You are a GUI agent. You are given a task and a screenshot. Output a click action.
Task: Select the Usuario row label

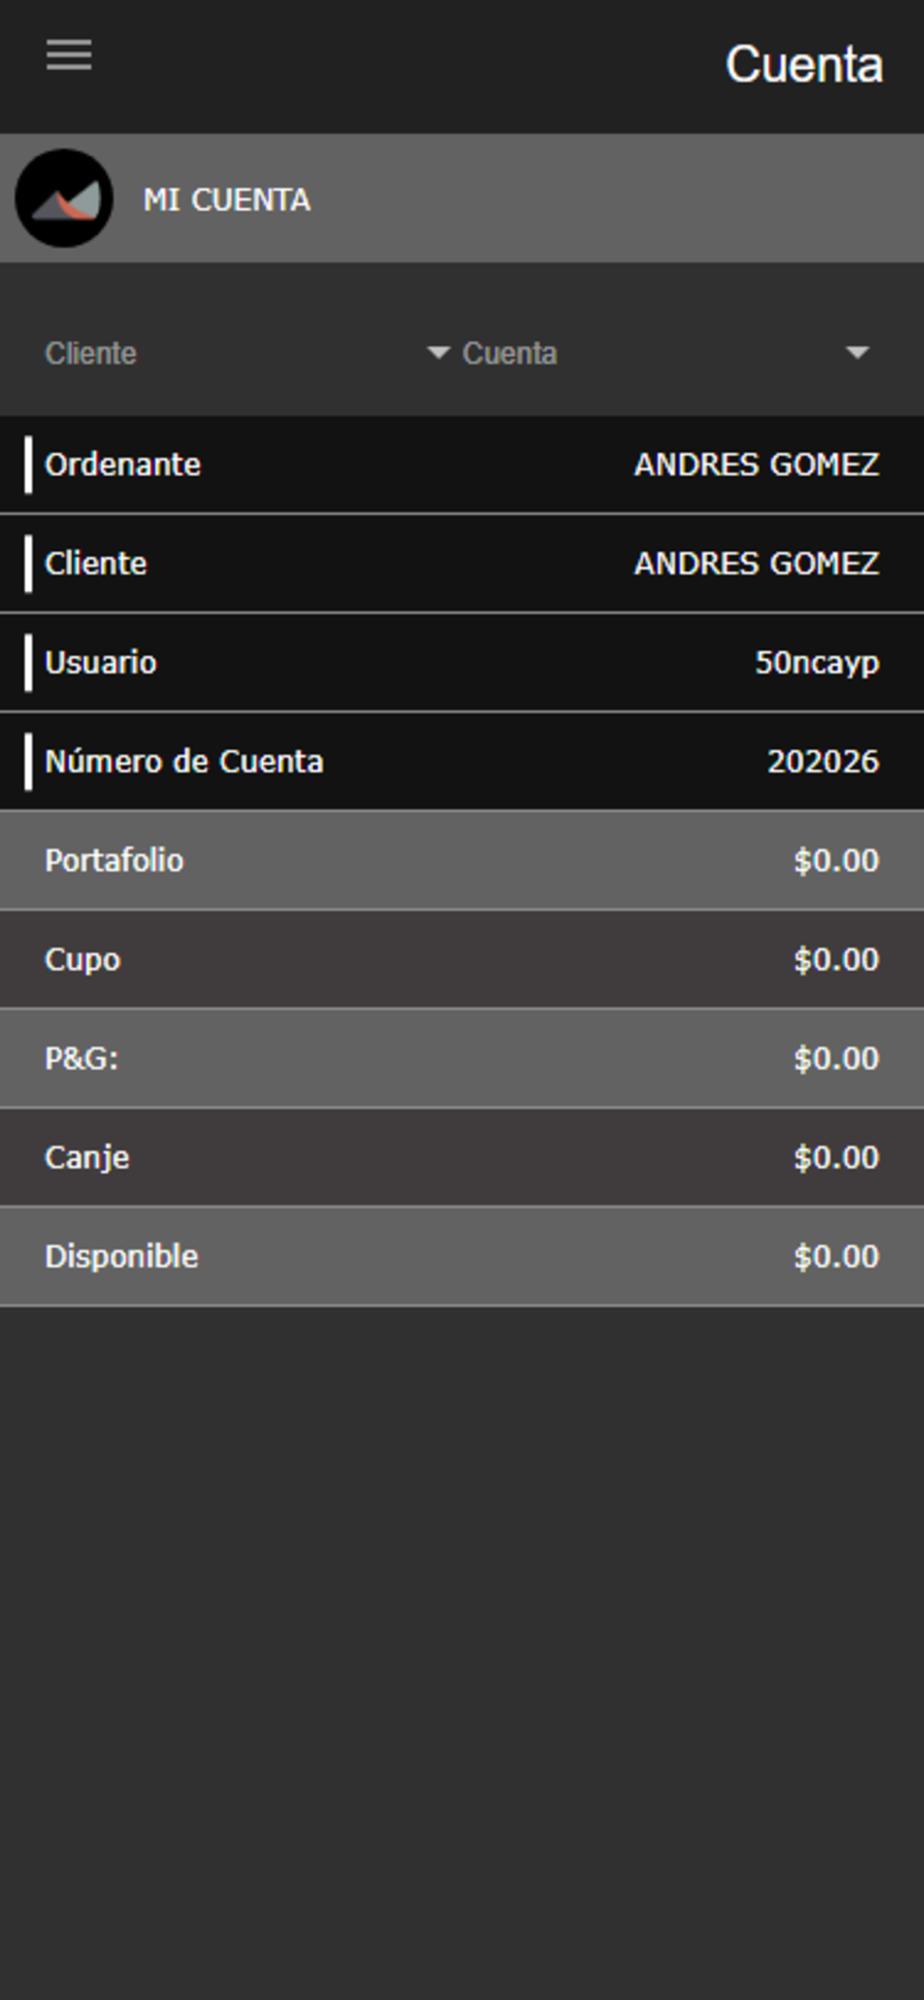[101, 662]
